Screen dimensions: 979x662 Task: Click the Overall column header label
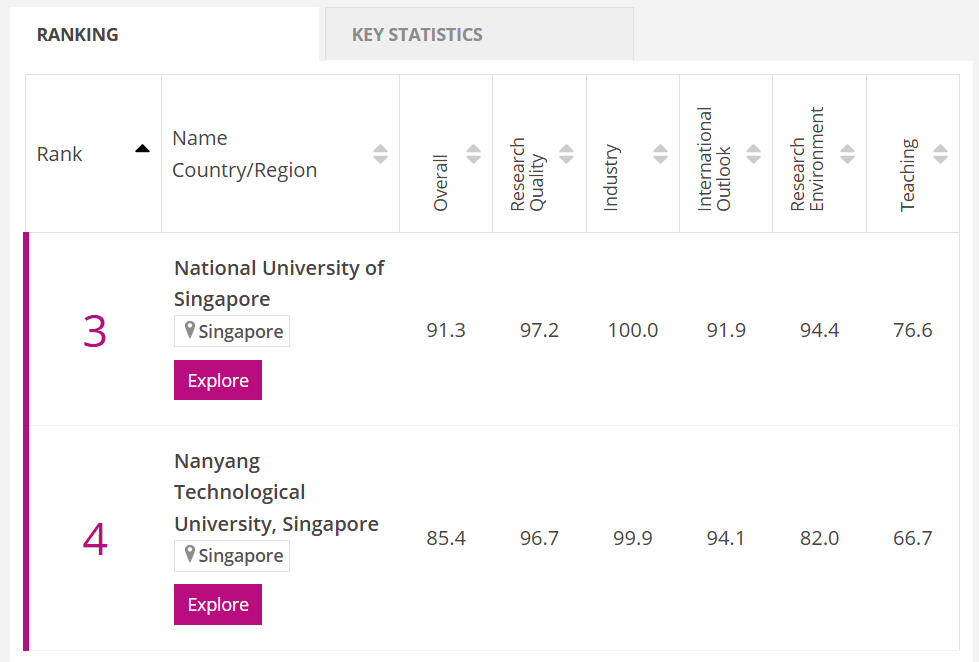tap(441, 183)
